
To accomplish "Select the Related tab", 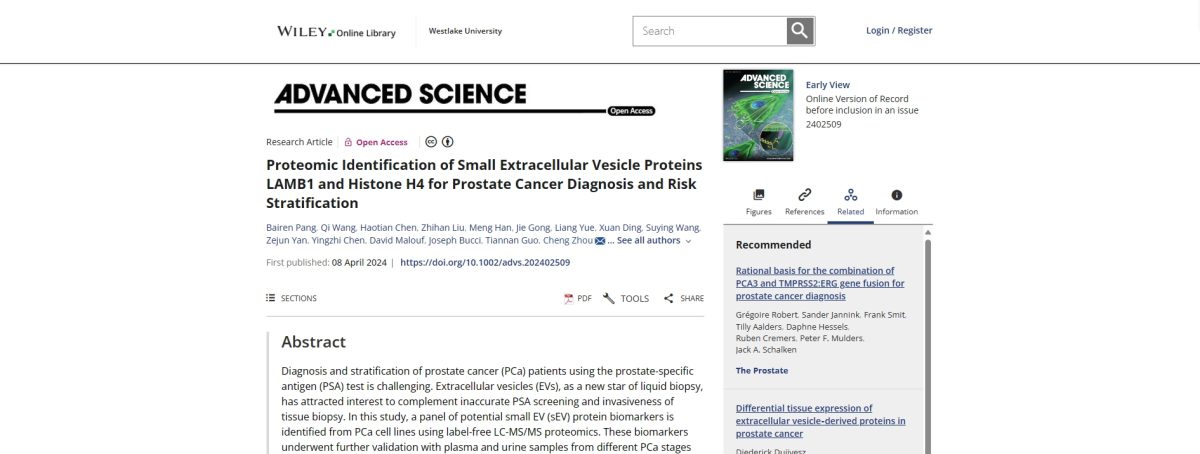I will [x=850, y=201].
